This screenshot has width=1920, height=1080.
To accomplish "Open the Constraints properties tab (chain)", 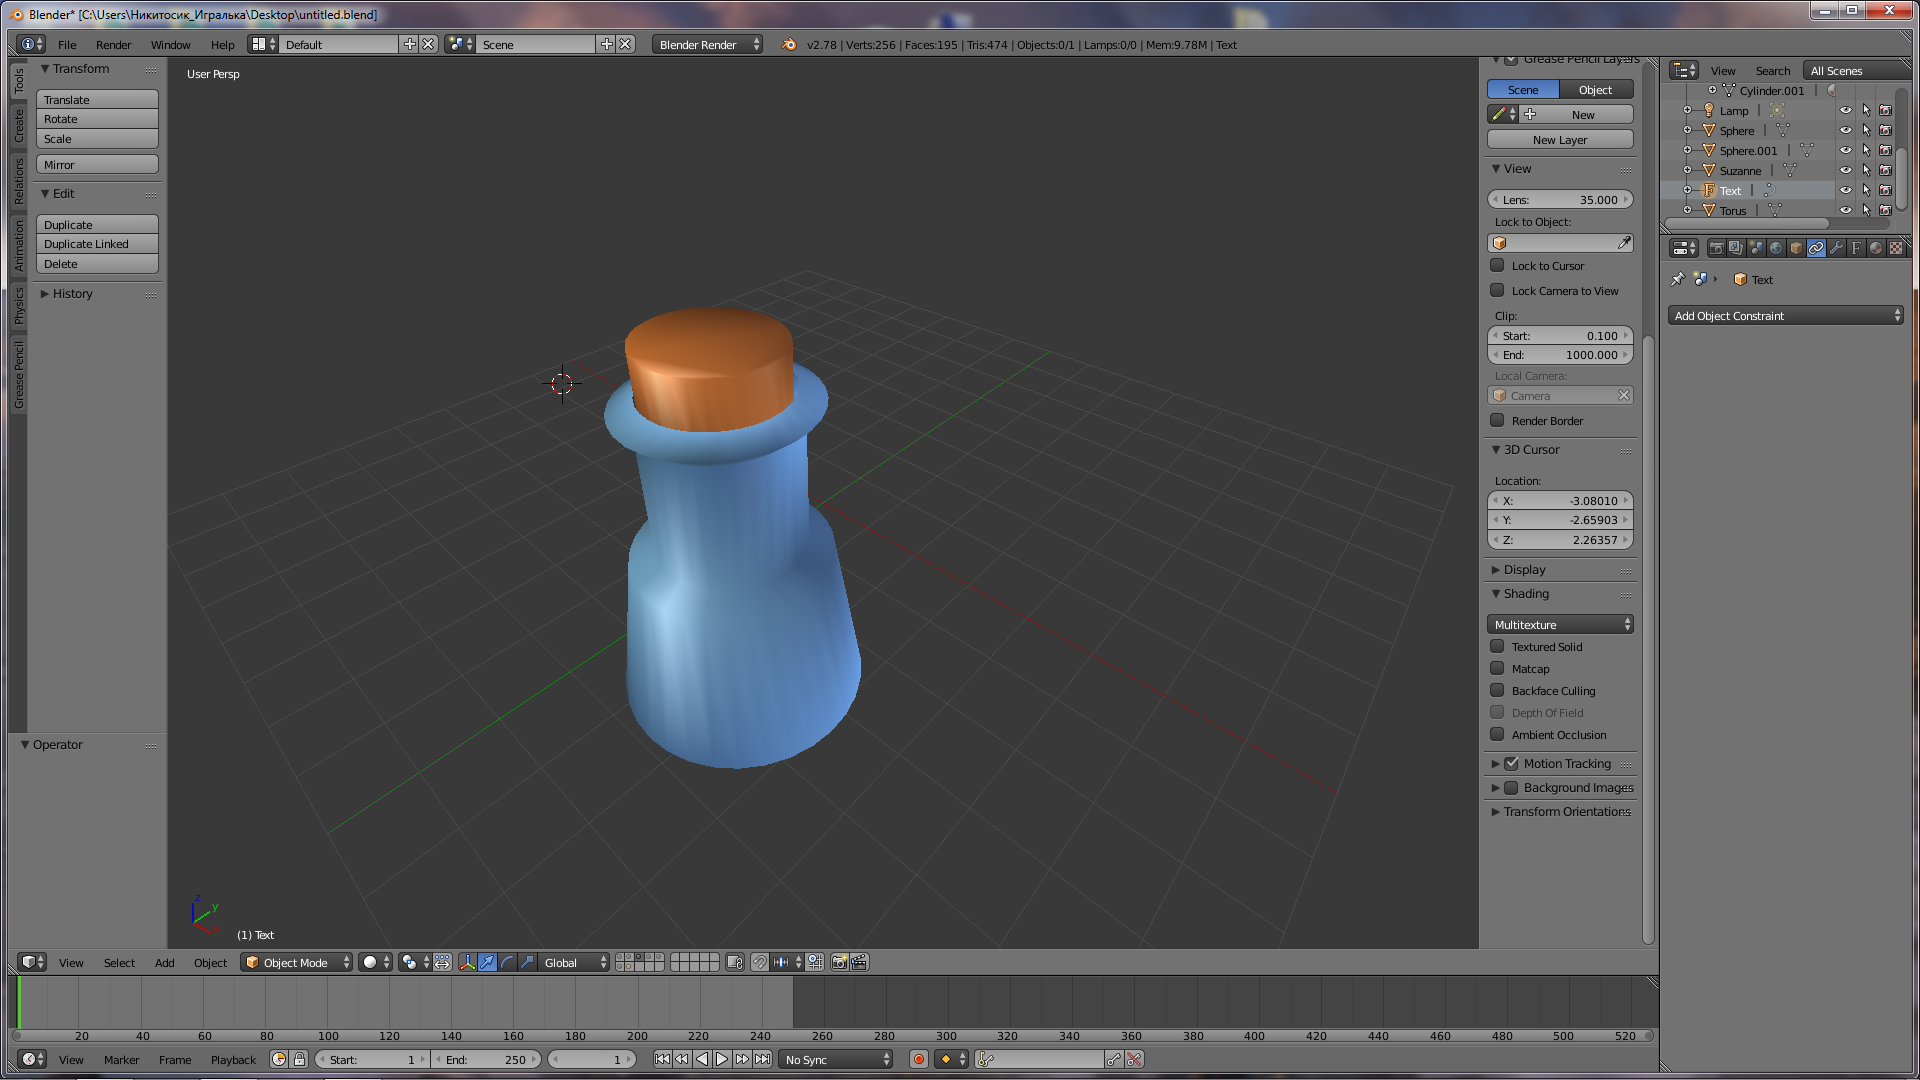I will 1816,248.
